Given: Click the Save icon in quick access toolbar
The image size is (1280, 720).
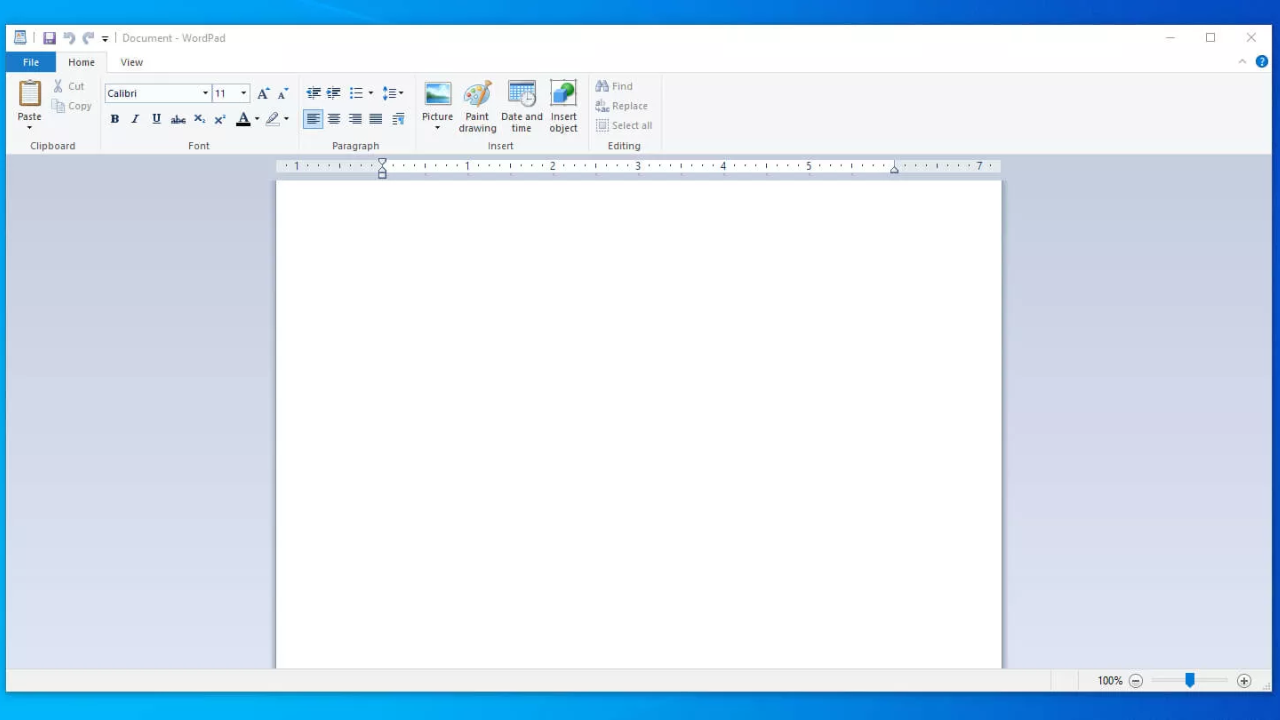Looking at the screenshot, I should click(x=49, y=38).
